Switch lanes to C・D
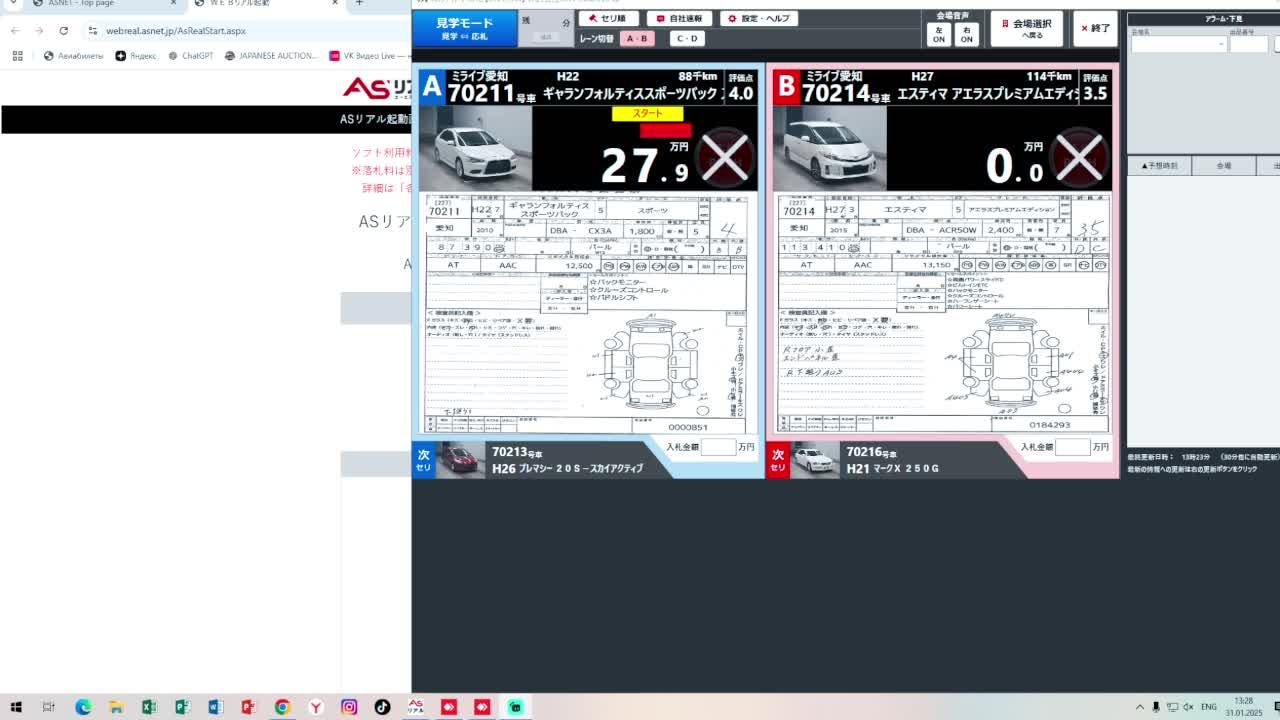This screenshot has width=1280, height=720. [x=686, y=38]
